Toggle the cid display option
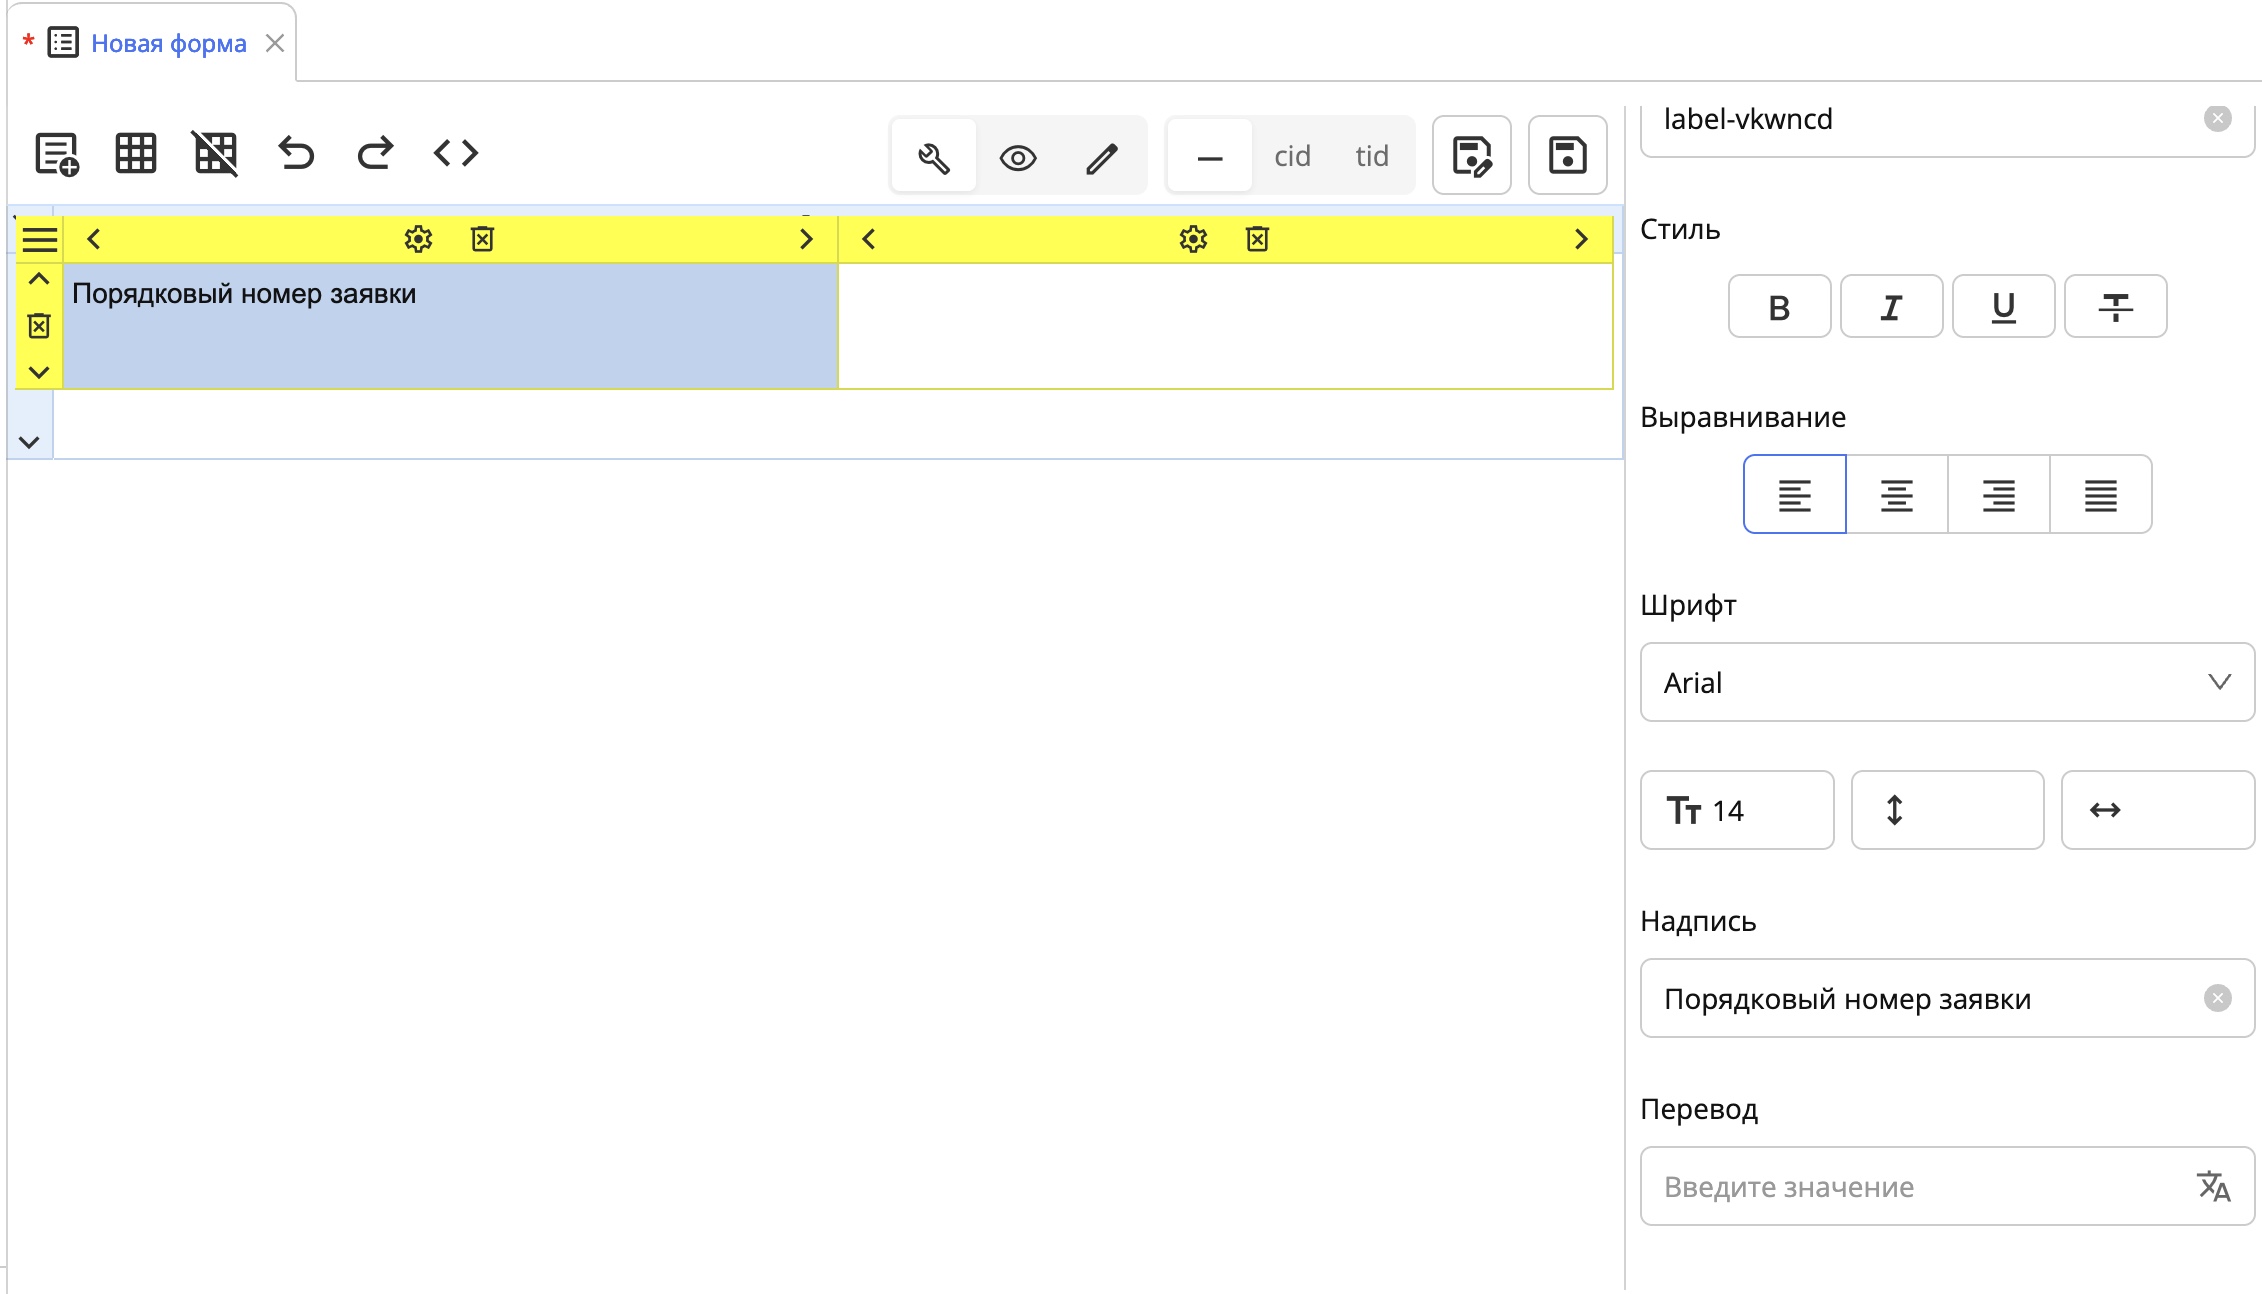2262x1294 pixels. [1292, 156]
